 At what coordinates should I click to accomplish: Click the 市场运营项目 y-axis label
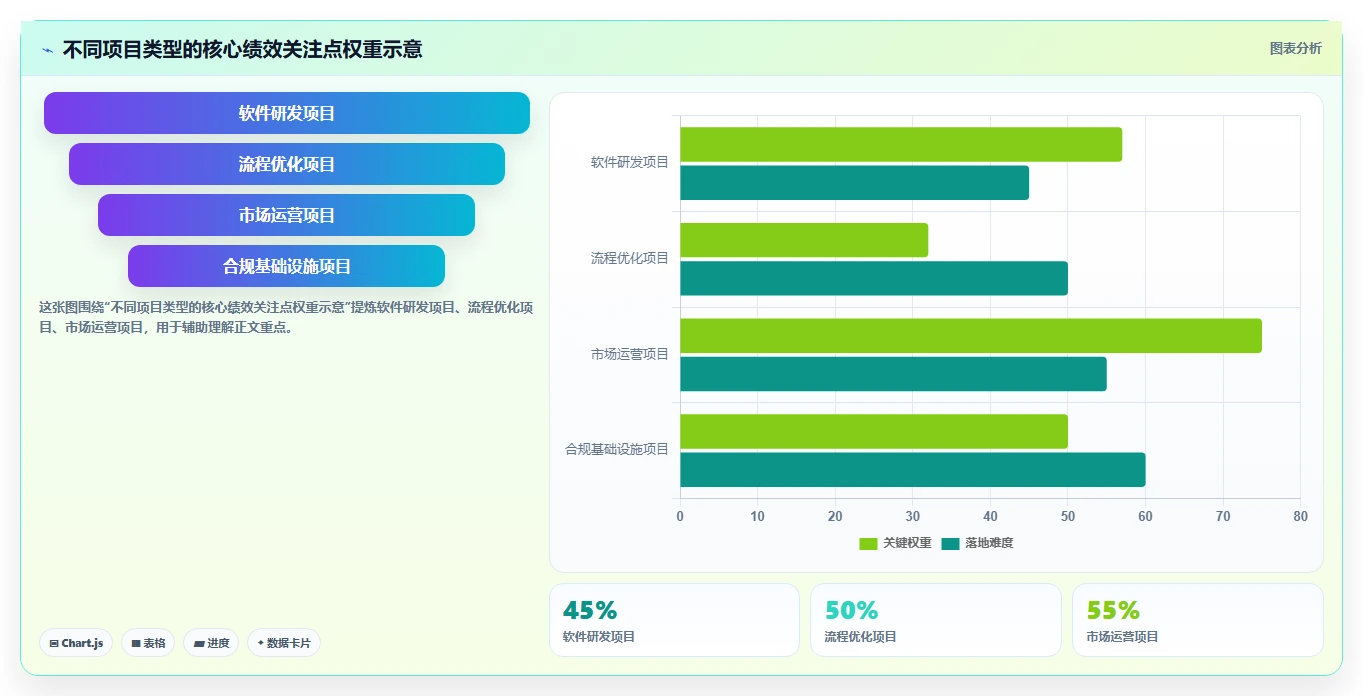629,354
